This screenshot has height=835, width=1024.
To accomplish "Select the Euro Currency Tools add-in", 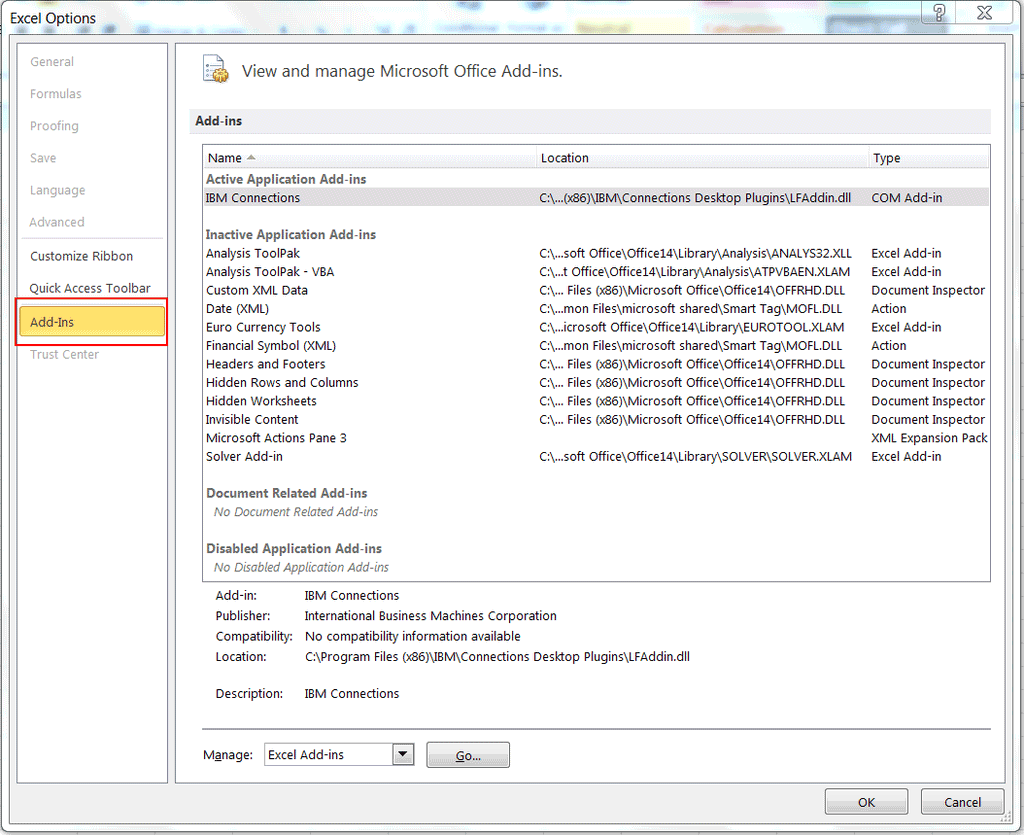I will (263, 327).
